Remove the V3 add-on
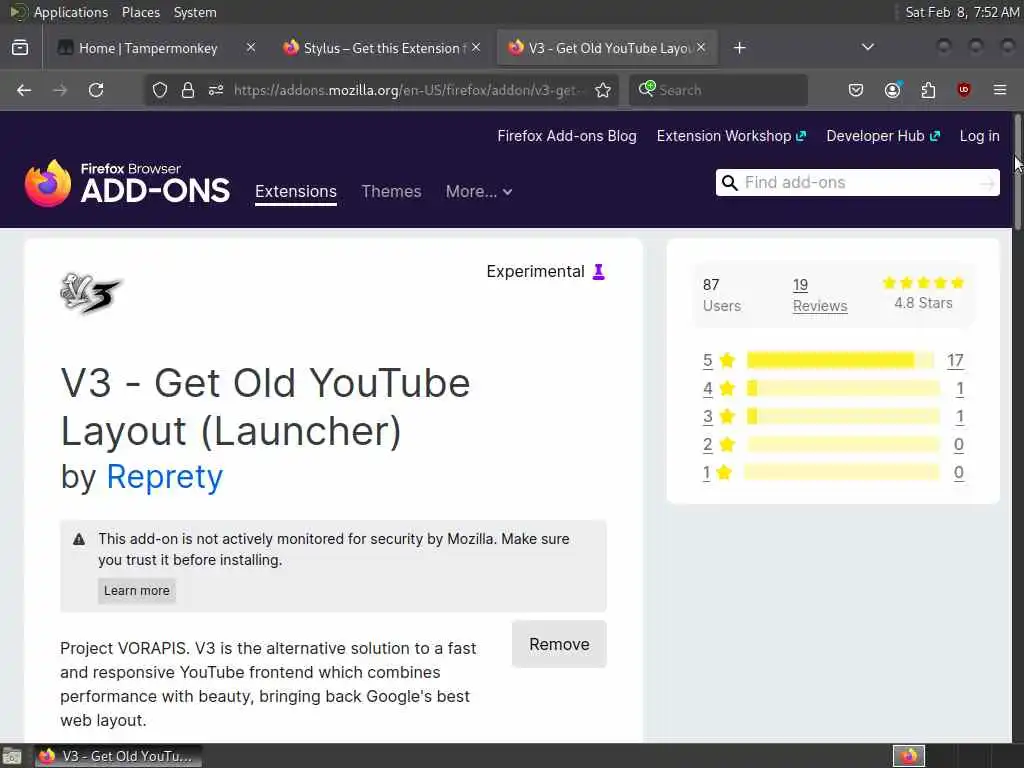Screen dimensions: 1024x768 (x=559, y=644)
